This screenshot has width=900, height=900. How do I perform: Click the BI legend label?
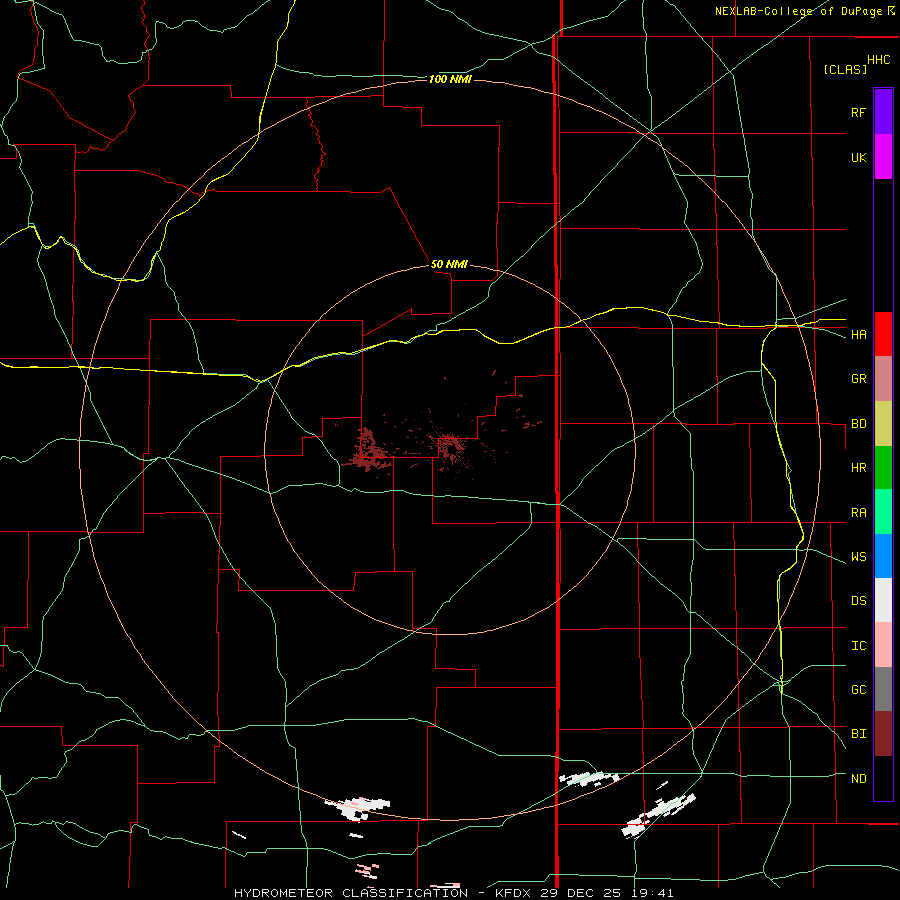(858, 734)
